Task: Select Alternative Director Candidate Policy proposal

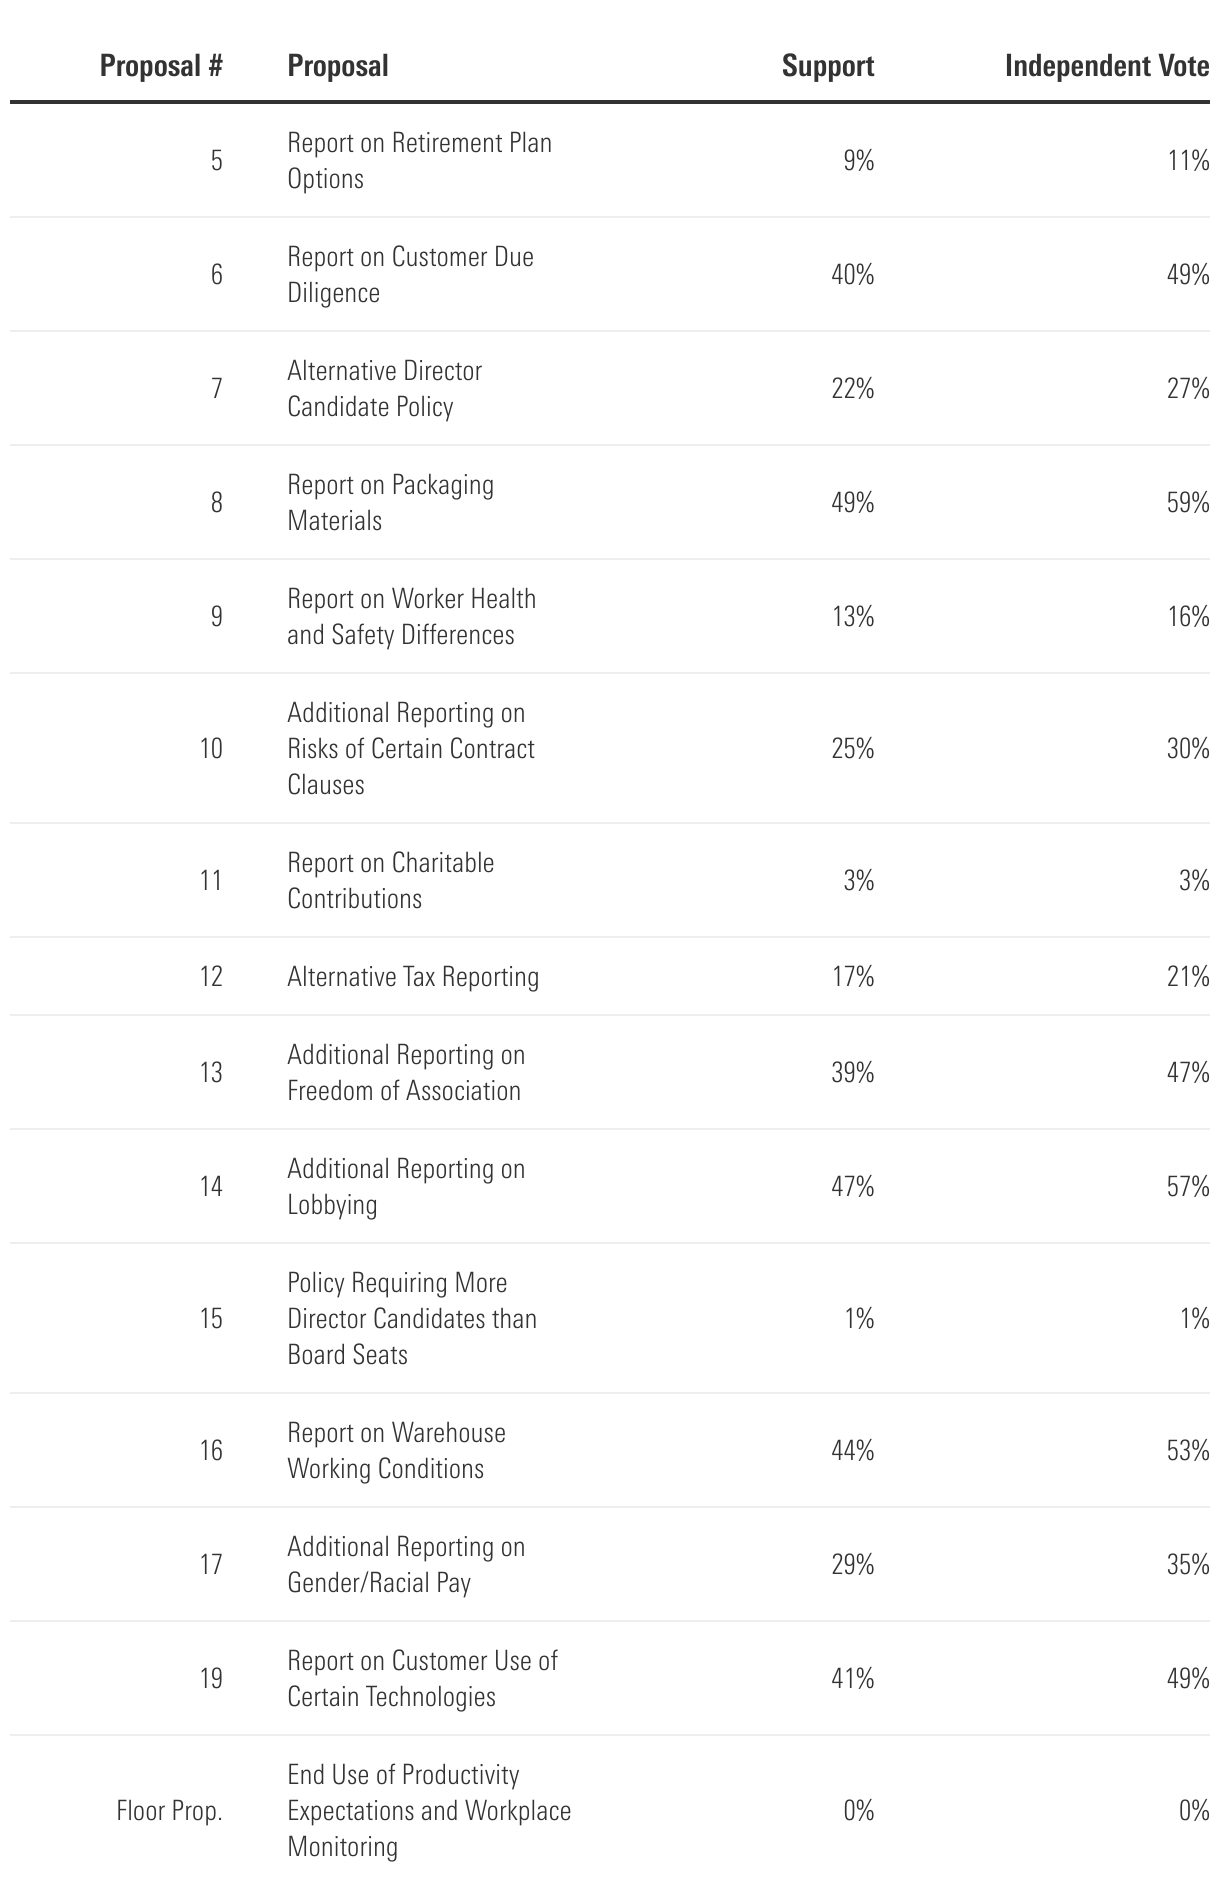Action: 385,389
